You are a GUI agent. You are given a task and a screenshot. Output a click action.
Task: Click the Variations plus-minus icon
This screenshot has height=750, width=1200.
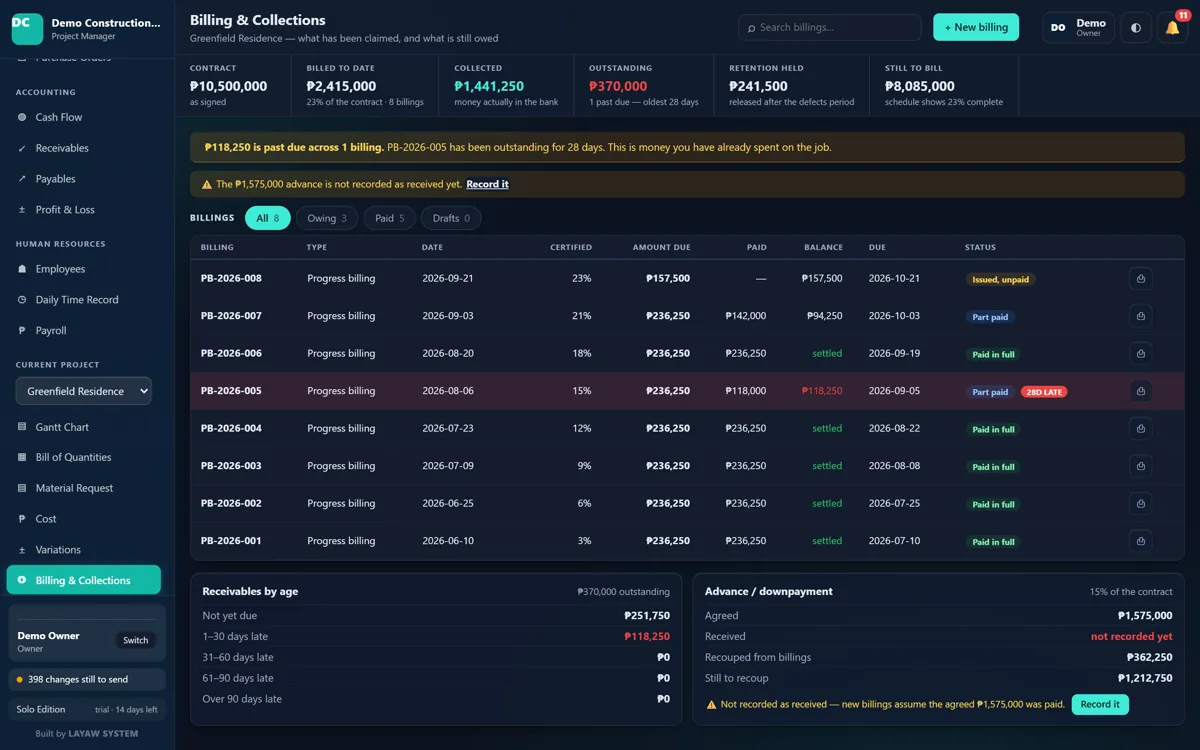[22, 550]
